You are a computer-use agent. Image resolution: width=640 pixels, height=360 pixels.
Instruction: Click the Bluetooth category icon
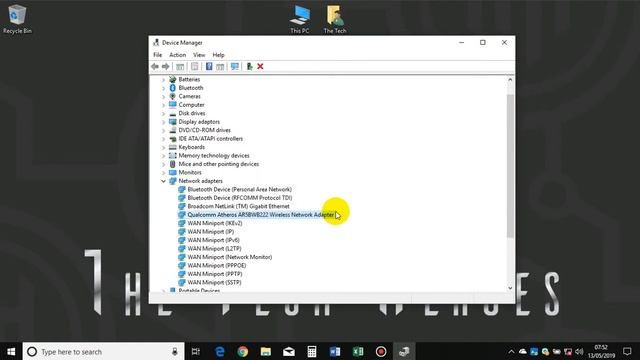point(173,88)
